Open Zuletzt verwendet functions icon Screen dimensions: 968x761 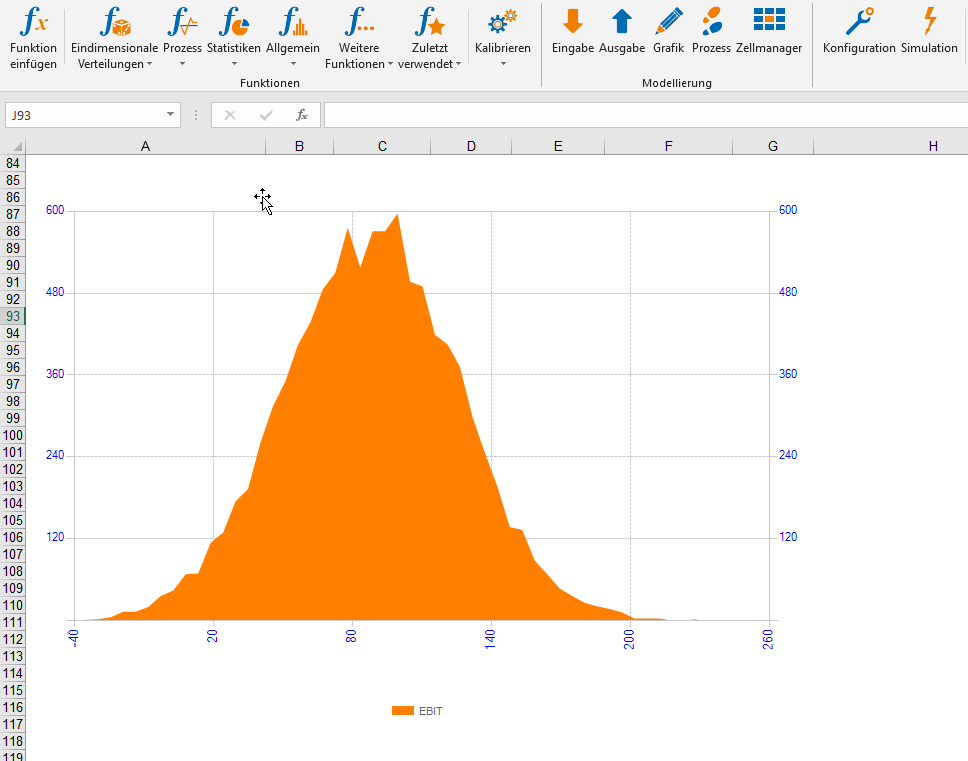coord(430,22)
